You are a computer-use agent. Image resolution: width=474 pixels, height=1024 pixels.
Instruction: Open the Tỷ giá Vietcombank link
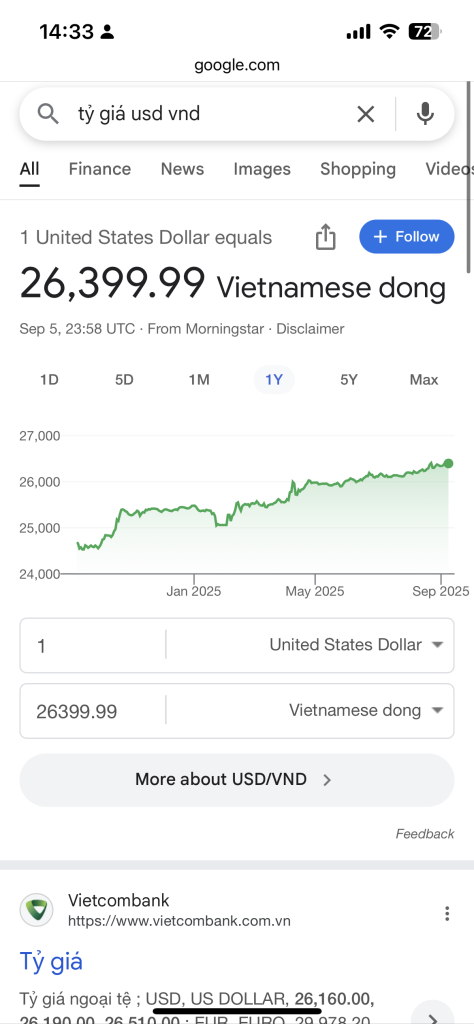click(51, 962)
